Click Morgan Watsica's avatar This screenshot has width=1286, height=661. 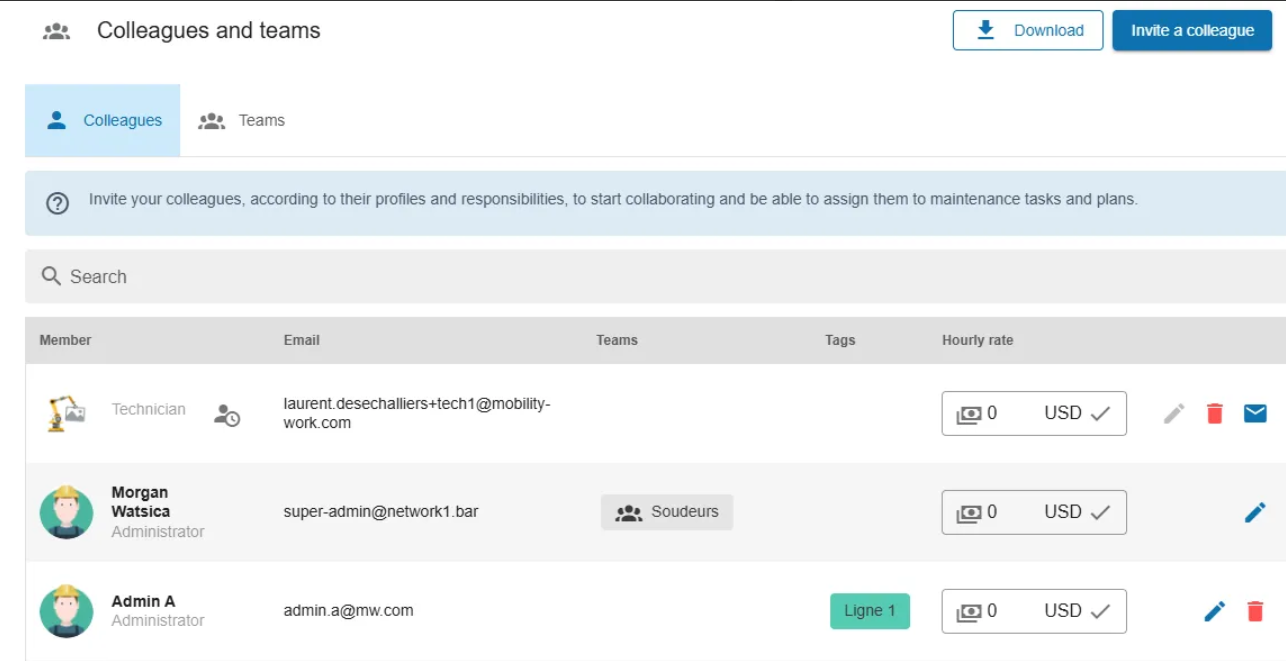pyautogui.click(x=67, y=512)
